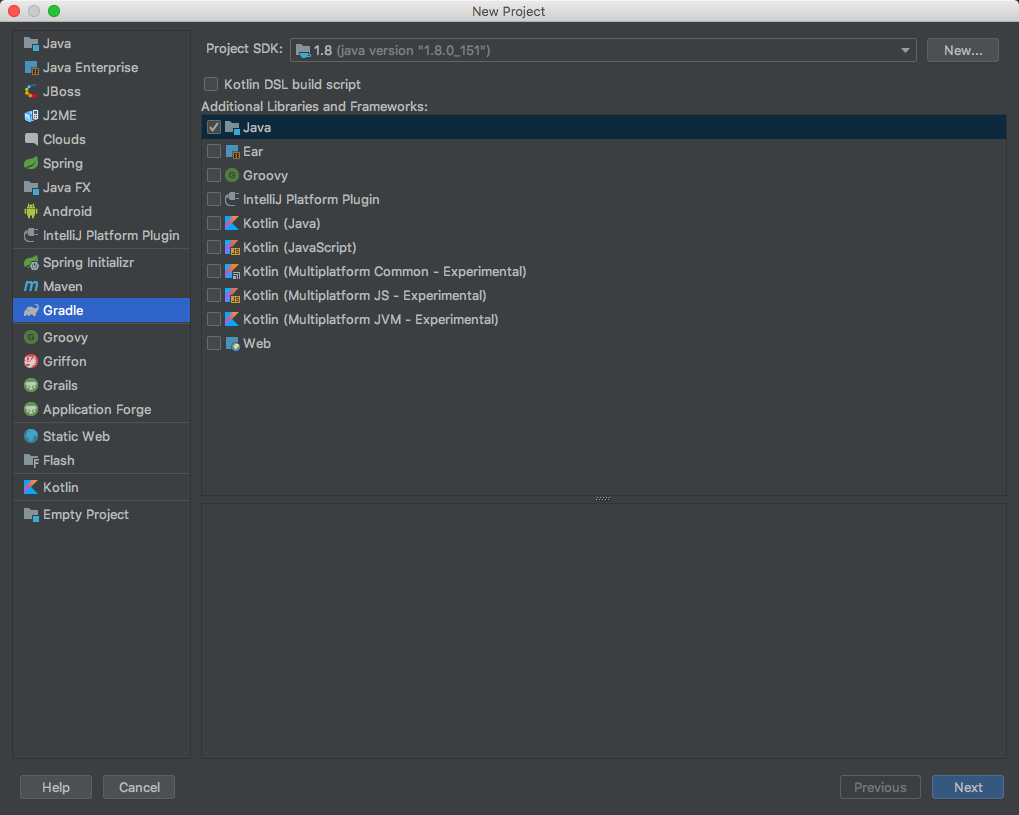The image size is (1019, 815).
Task: Check the Ear framework checkbox
Action: pos(214,151)
